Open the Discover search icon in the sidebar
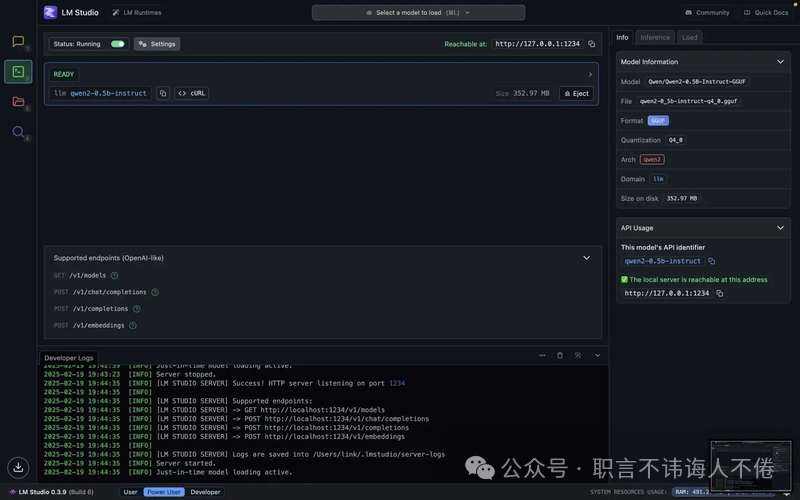The width and height of the screenshot is (800, 500). (x=18, y=132)
